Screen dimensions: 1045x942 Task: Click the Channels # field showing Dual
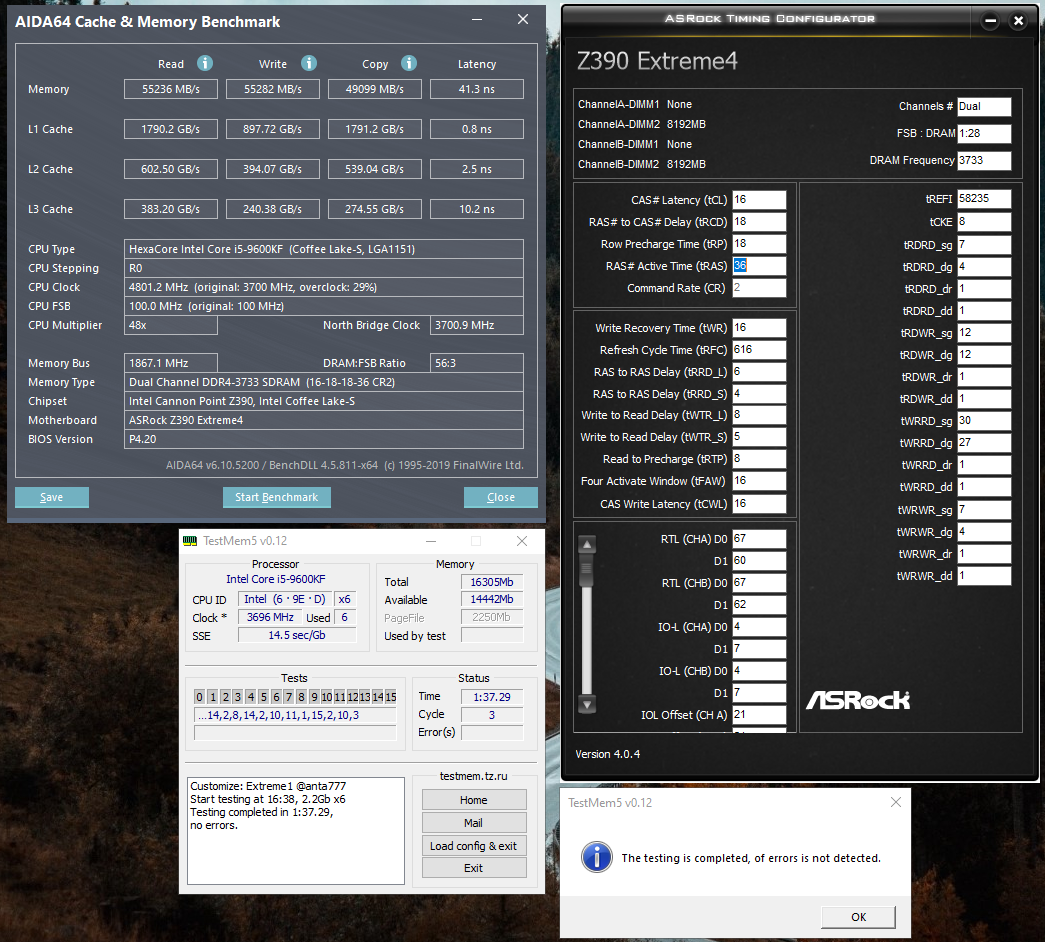tap(984, 107)
